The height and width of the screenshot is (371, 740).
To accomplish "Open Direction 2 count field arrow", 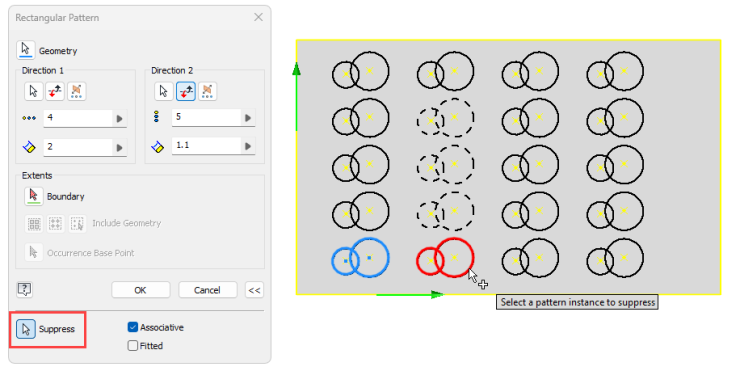I will (248, 118).
